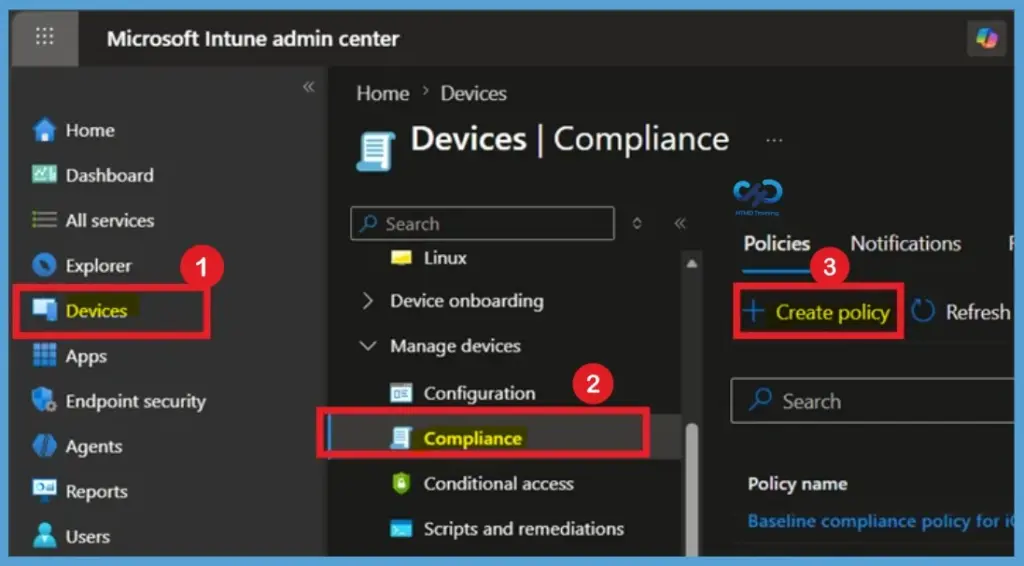Select Configuration under Manage devices
1024x566 pixels.
pos(479,393)
